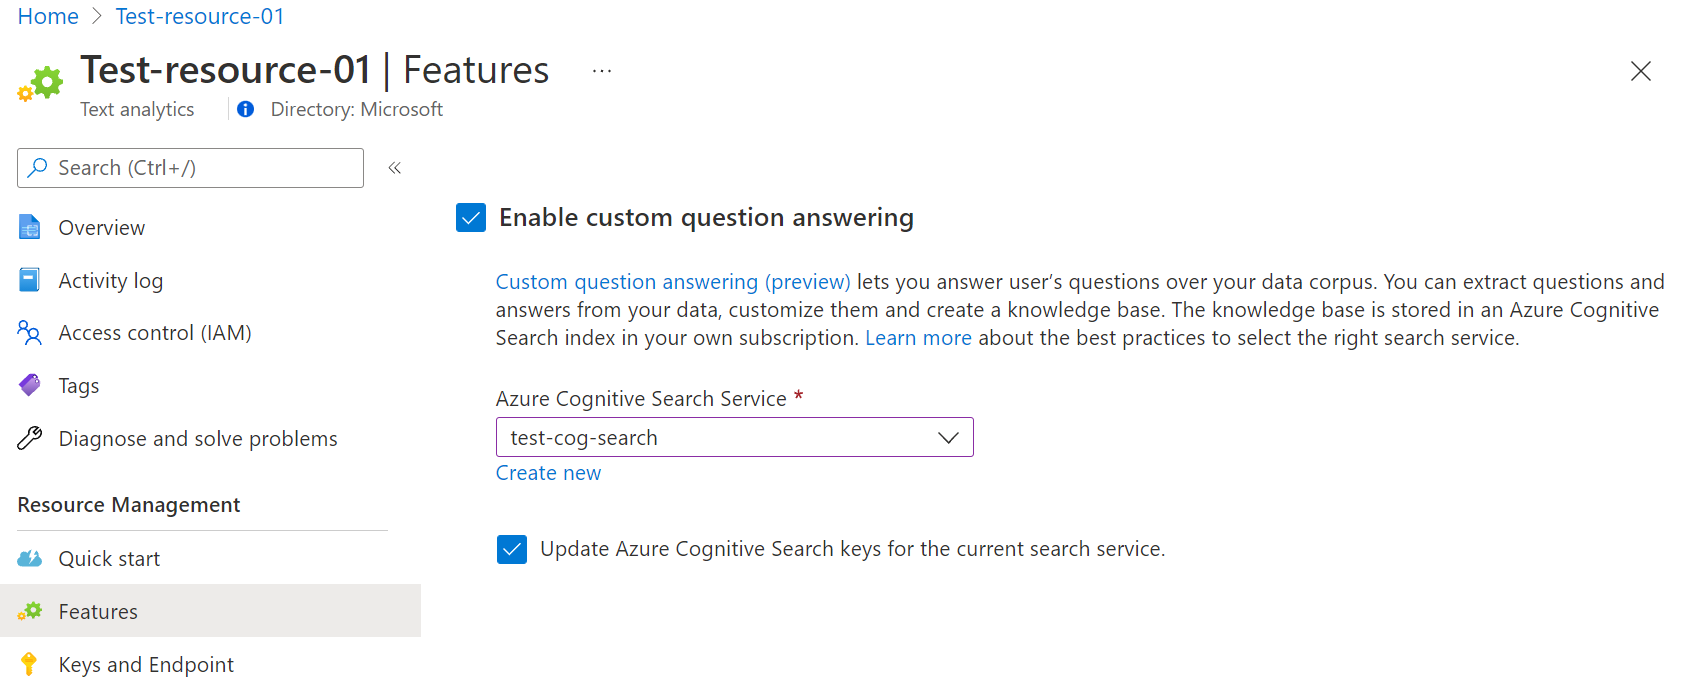Open the ellipsis more options menu
The image size is (1684, 694).
pyautogui.click(x=601, y=71)
